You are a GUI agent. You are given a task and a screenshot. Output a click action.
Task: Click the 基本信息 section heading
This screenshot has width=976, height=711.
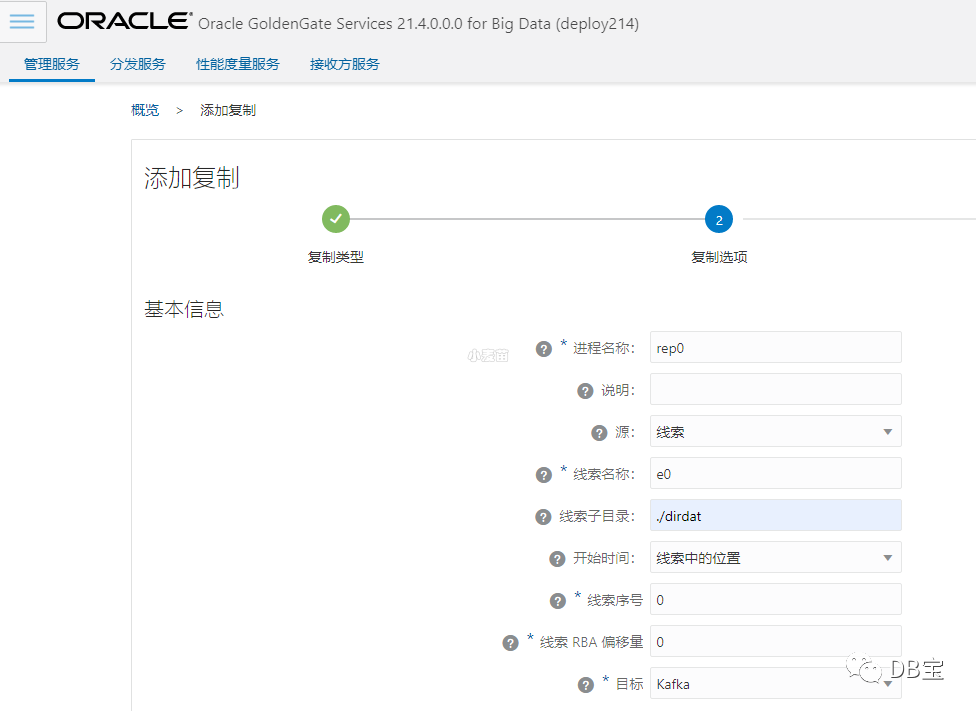pyautogui.click(x=184, y=309)
